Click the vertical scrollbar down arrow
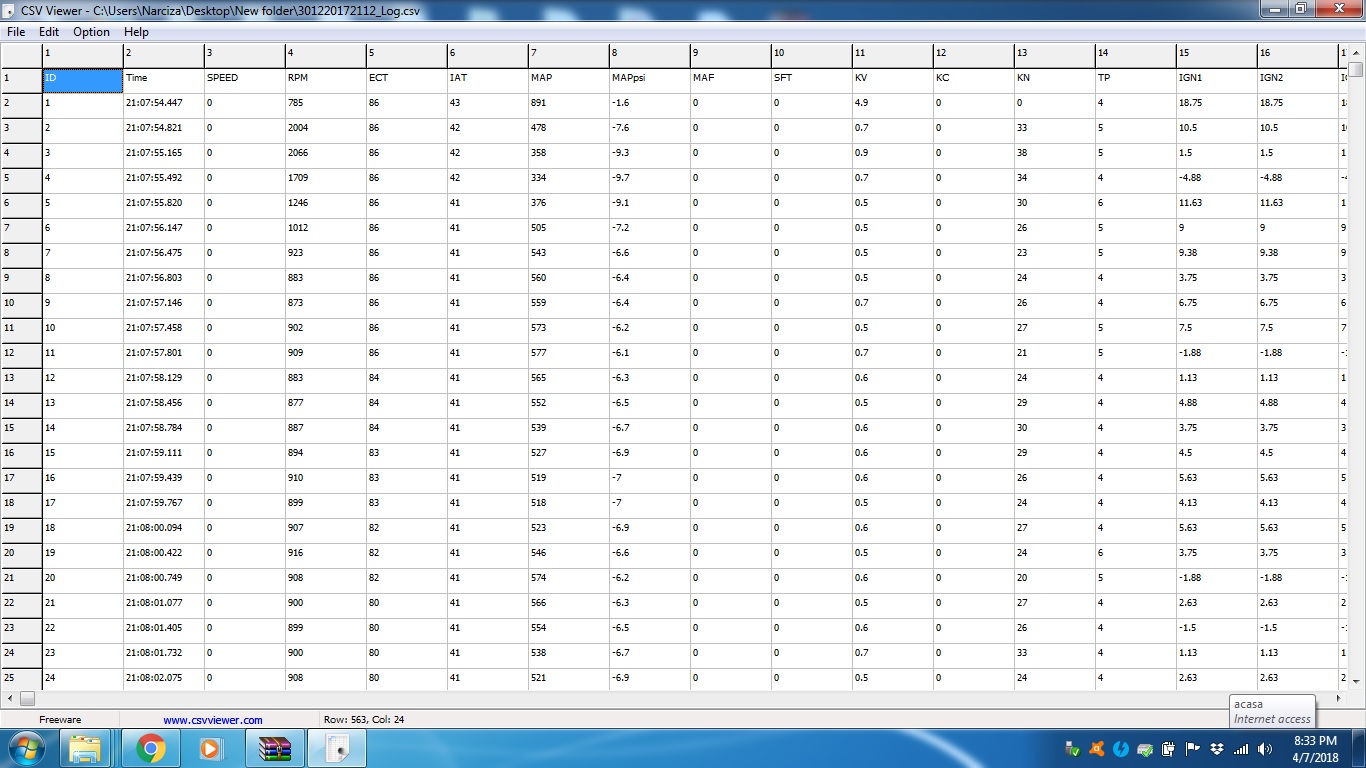Image resolution: width=1366 pixels, height=768 pixels. (1356, 680)
